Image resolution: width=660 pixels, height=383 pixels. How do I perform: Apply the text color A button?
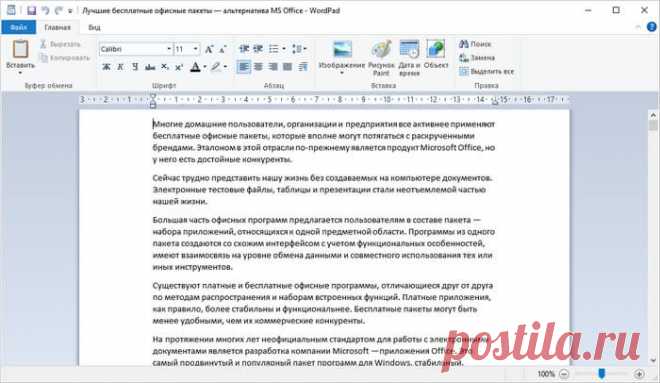tap(195, 67)
